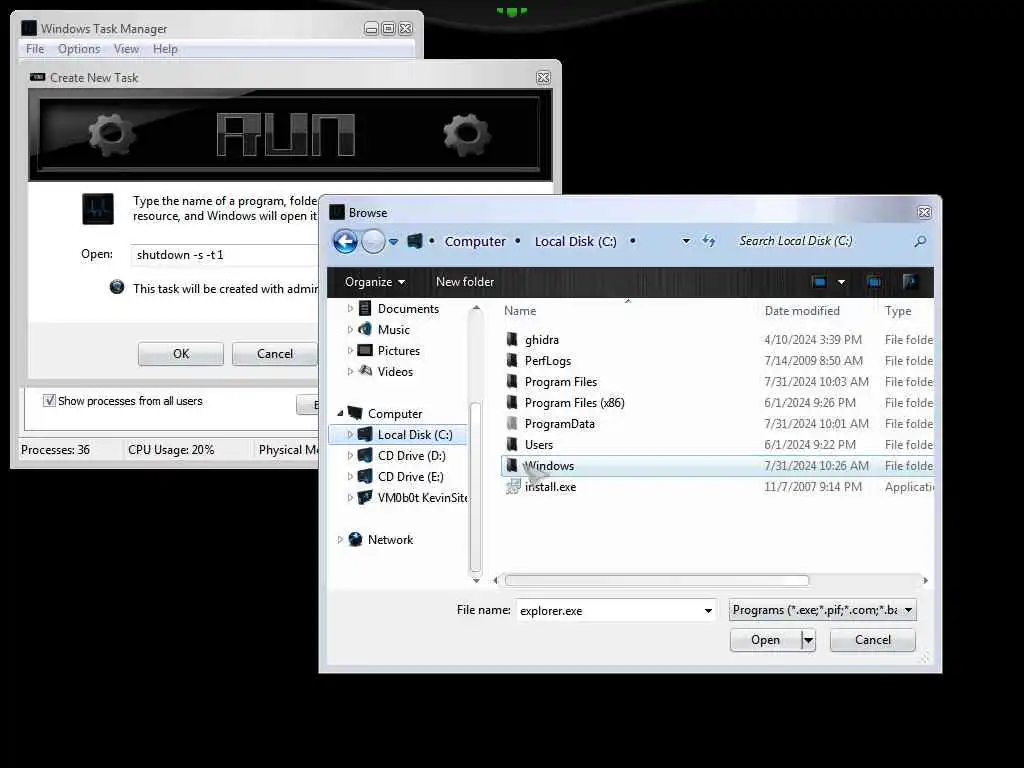This screenshot has width=1024, height=768.
Task: Click Cancel in Create New Task dialog
Action: point(274,354)
